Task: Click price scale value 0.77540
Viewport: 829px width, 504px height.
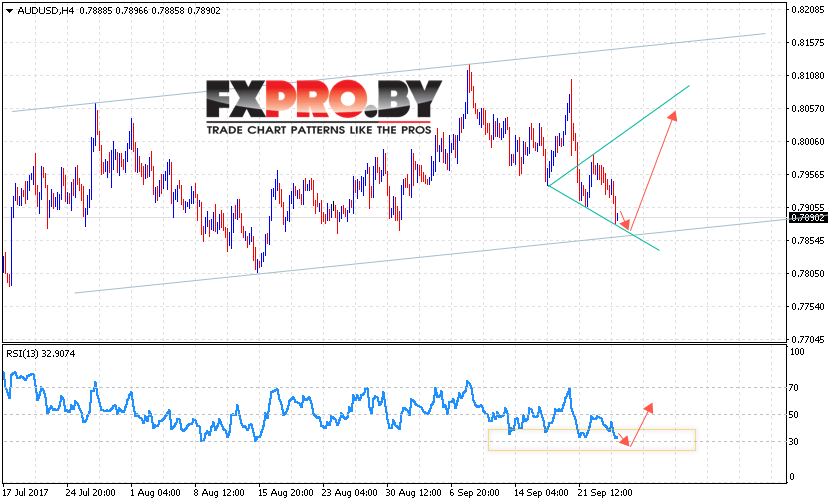Action: pos(807,307)
